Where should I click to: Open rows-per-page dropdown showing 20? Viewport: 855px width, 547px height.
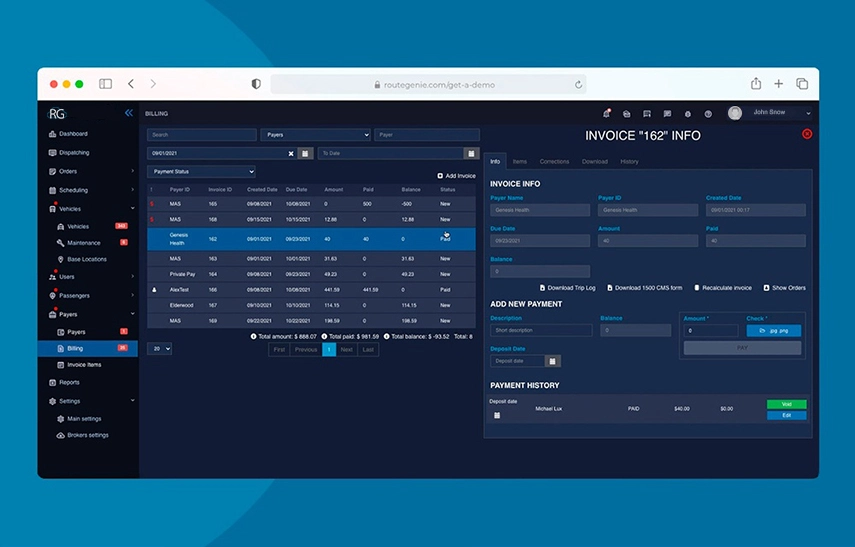pyautogui.click(x=159, y=348)
